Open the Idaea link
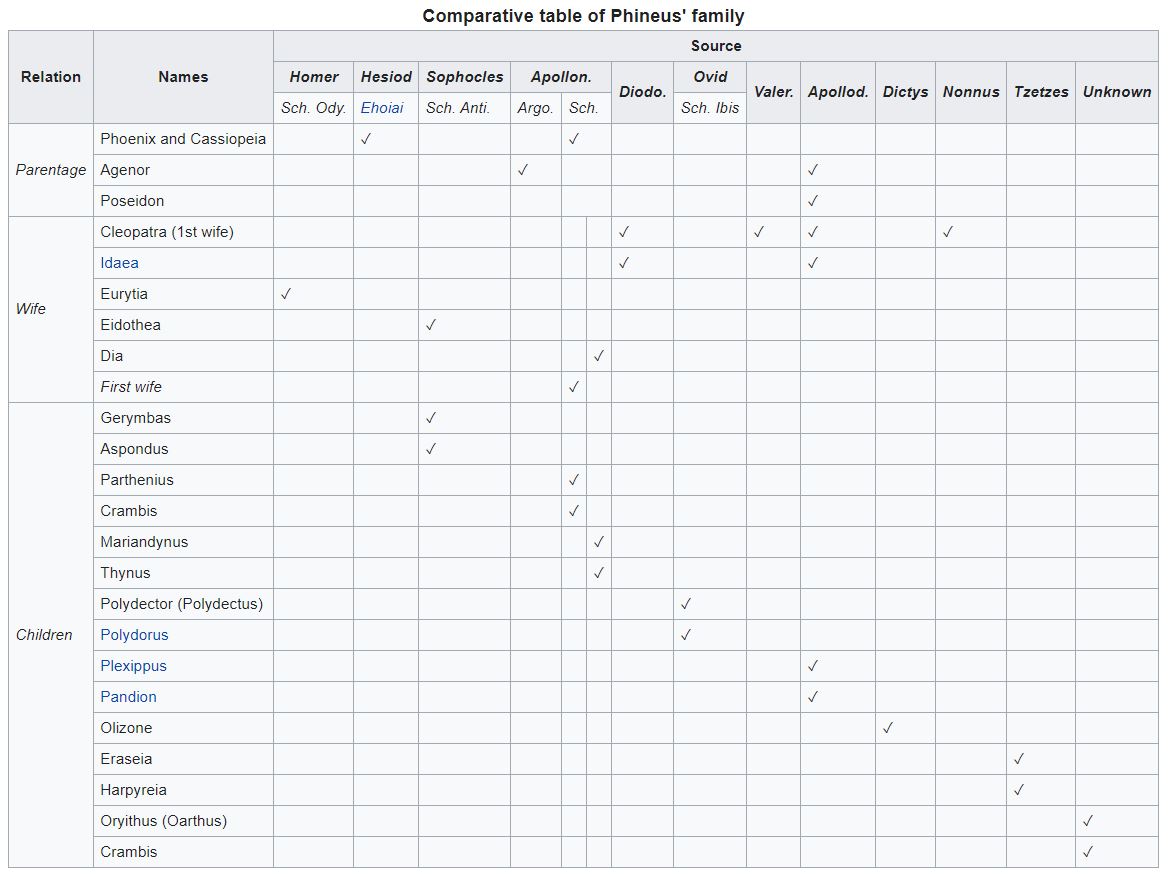The width and height of the screenshot is (1169, 877). pyautogui.click(x=119, y=263)
